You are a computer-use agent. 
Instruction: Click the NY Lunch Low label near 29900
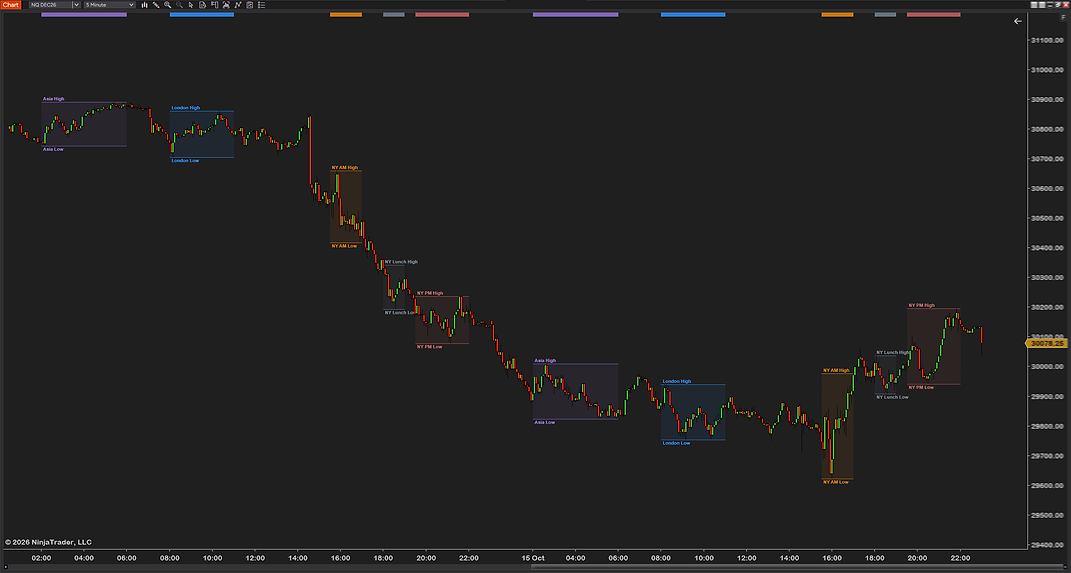coord(892,397)
